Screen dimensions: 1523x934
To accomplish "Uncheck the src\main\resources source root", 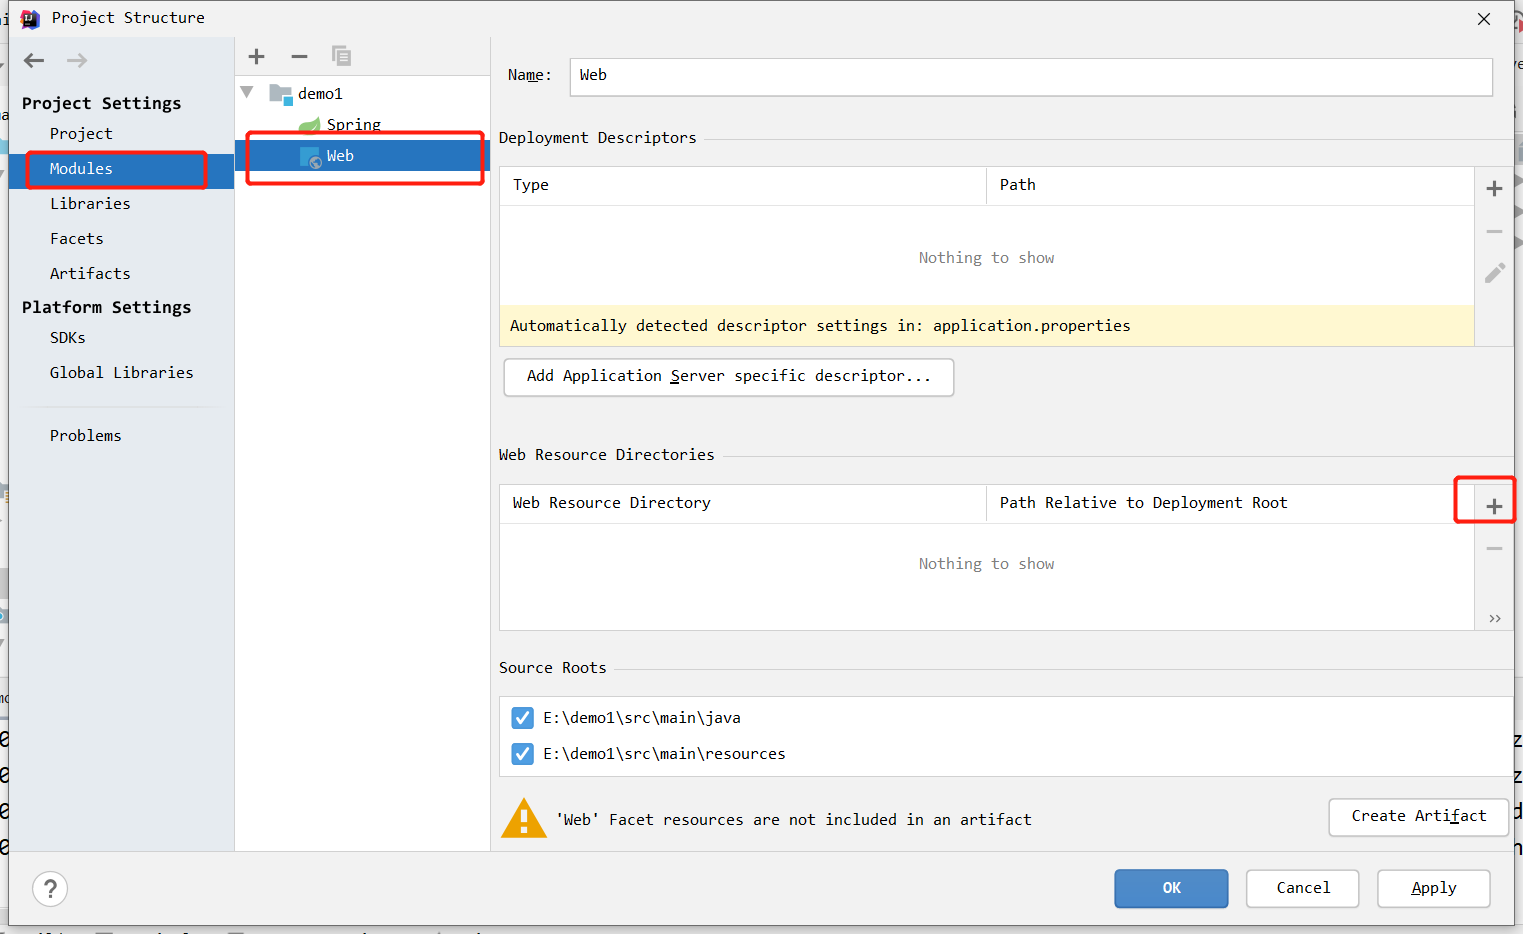I will (522, 754).
